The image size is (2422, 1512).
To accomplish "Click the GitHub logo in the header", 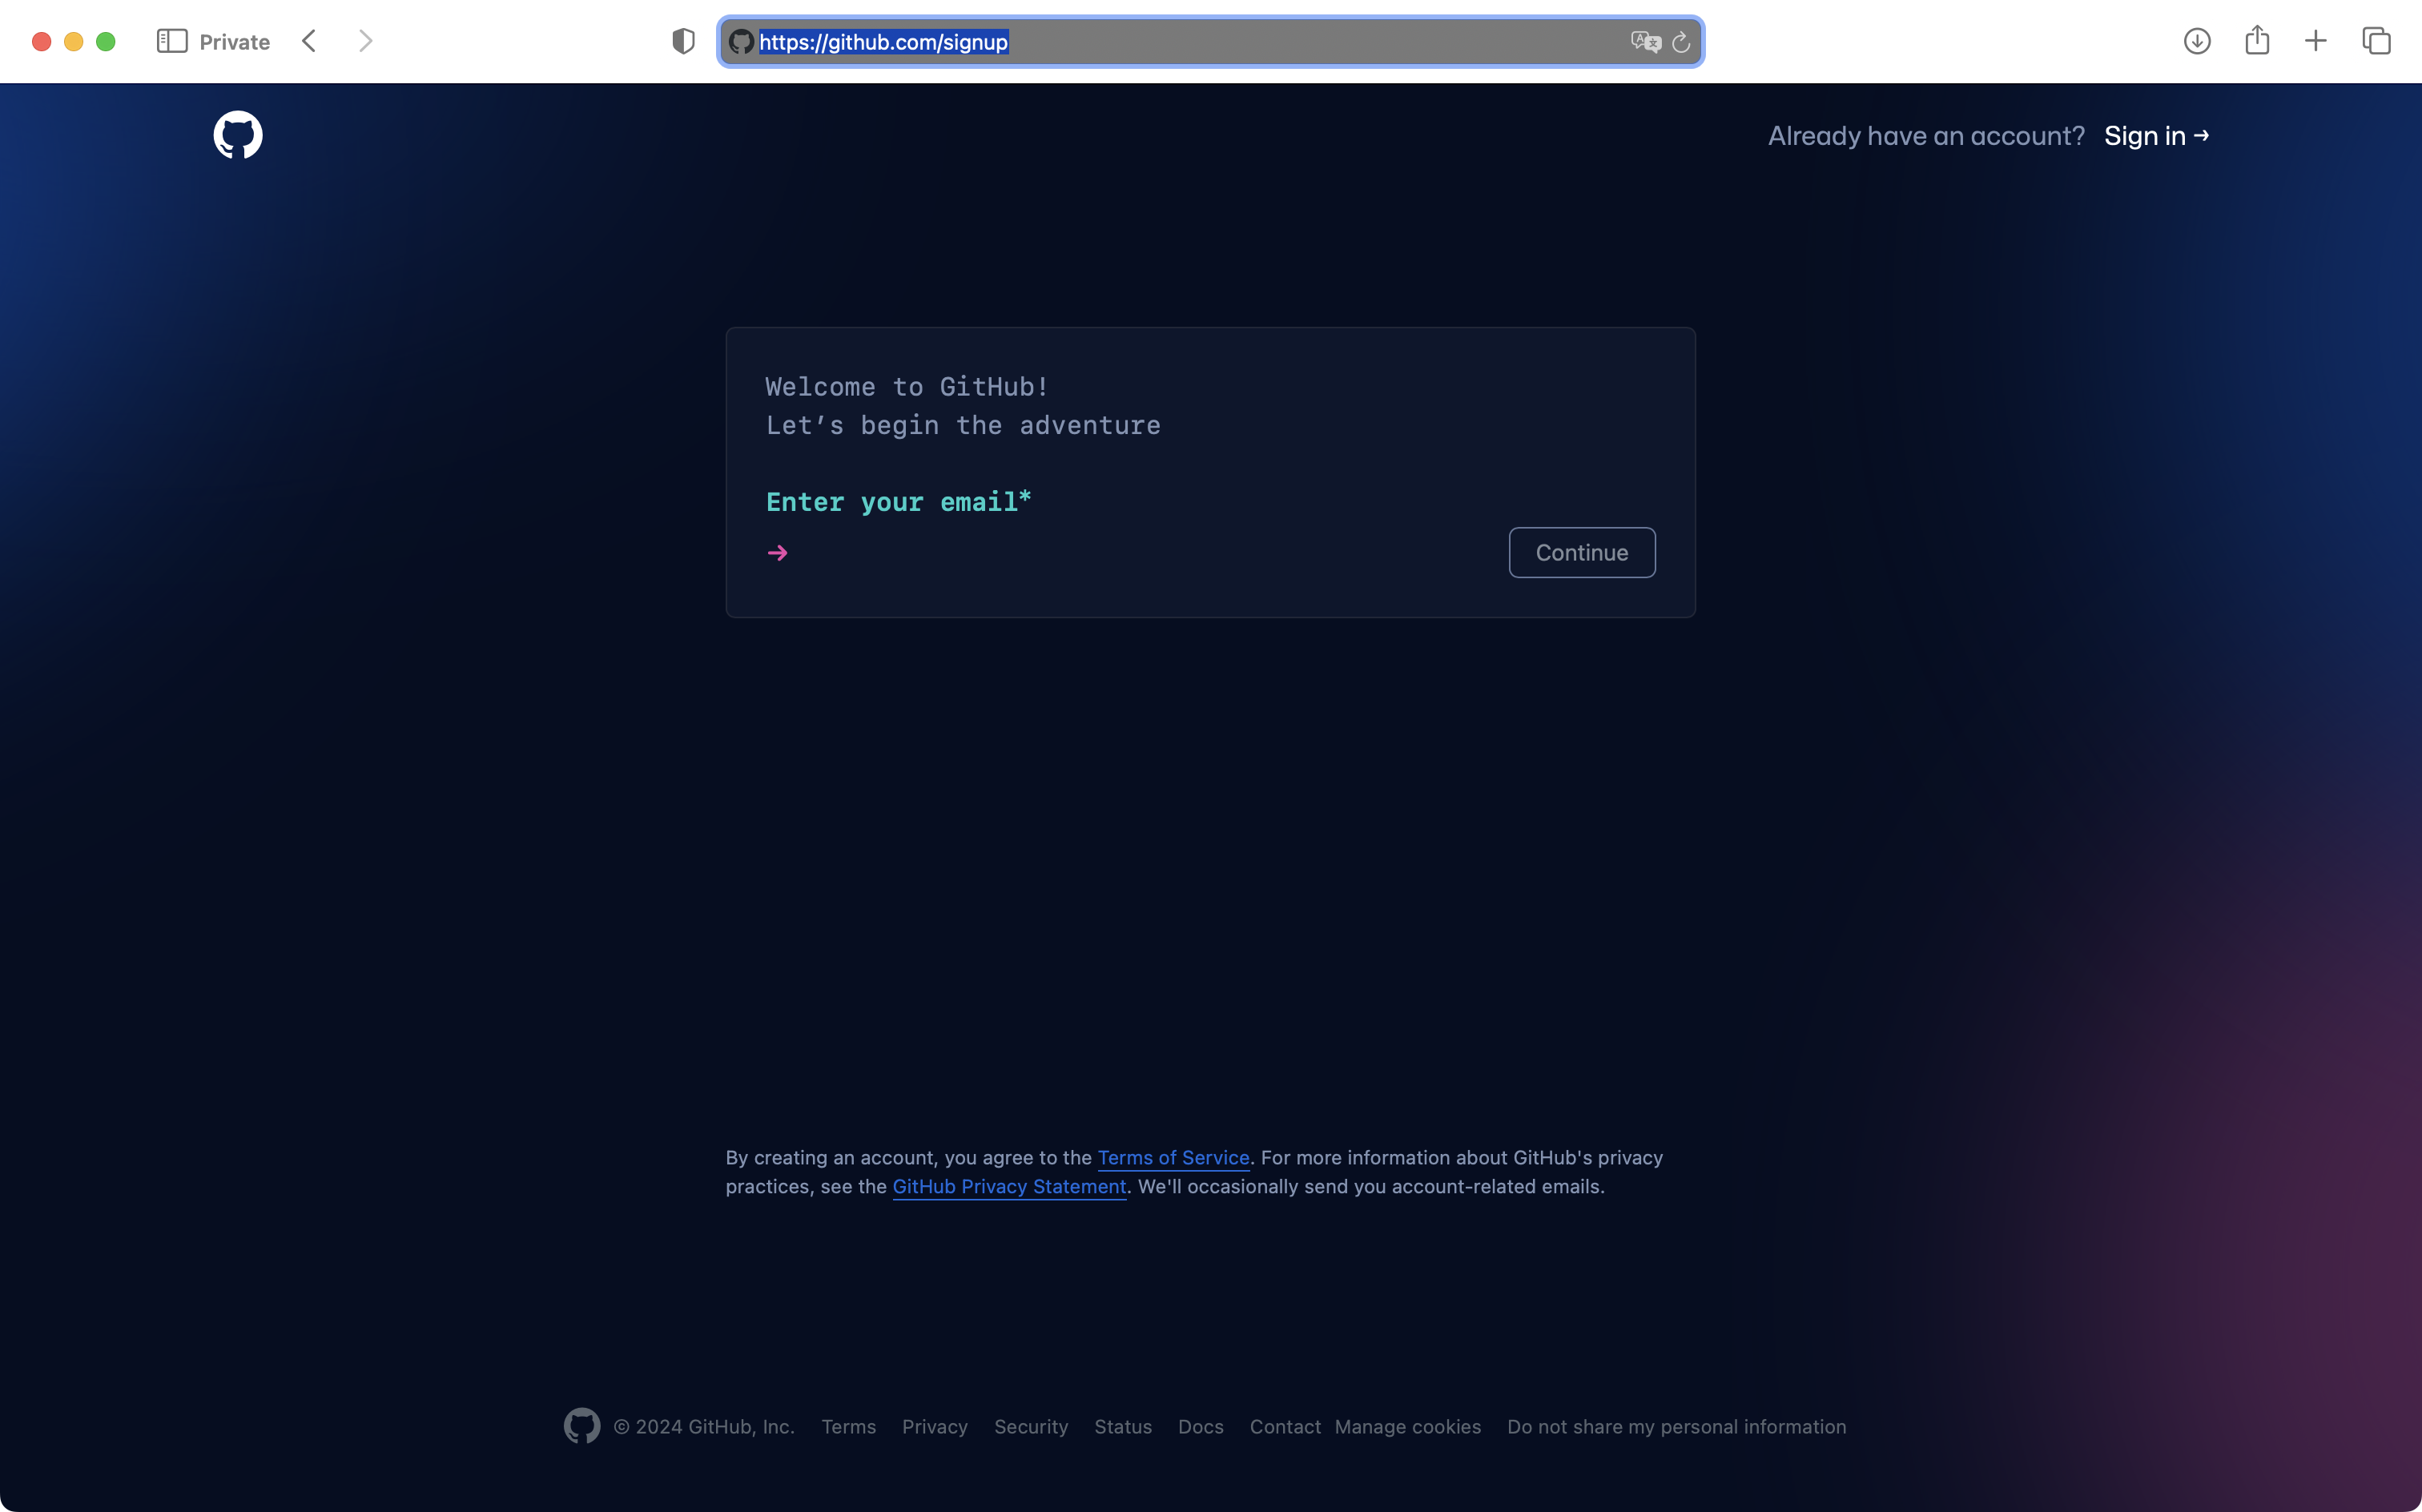I will pyautogui.click(x=238, y=135).
